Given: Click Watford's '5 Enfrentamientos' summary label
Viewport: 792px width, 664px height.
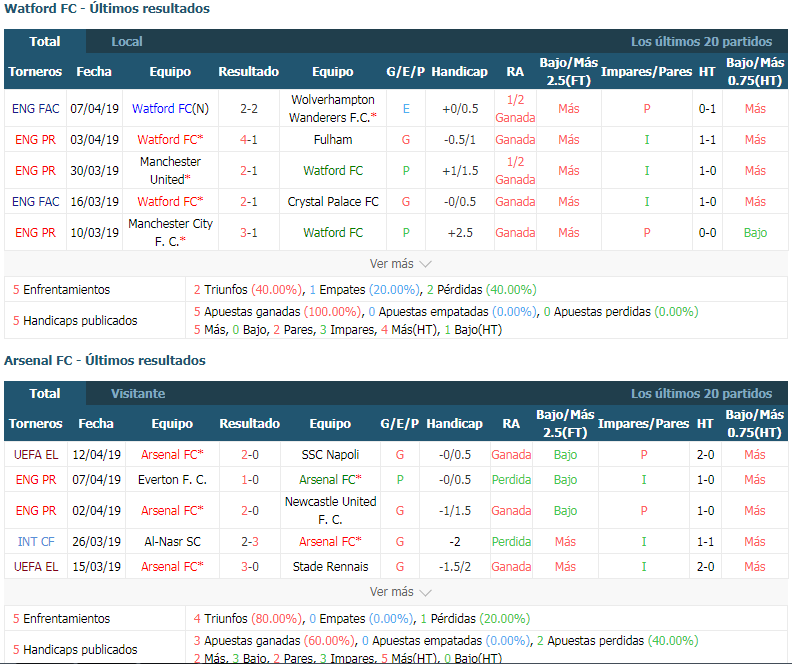Looking at the screenshot, I should [61, 290].
